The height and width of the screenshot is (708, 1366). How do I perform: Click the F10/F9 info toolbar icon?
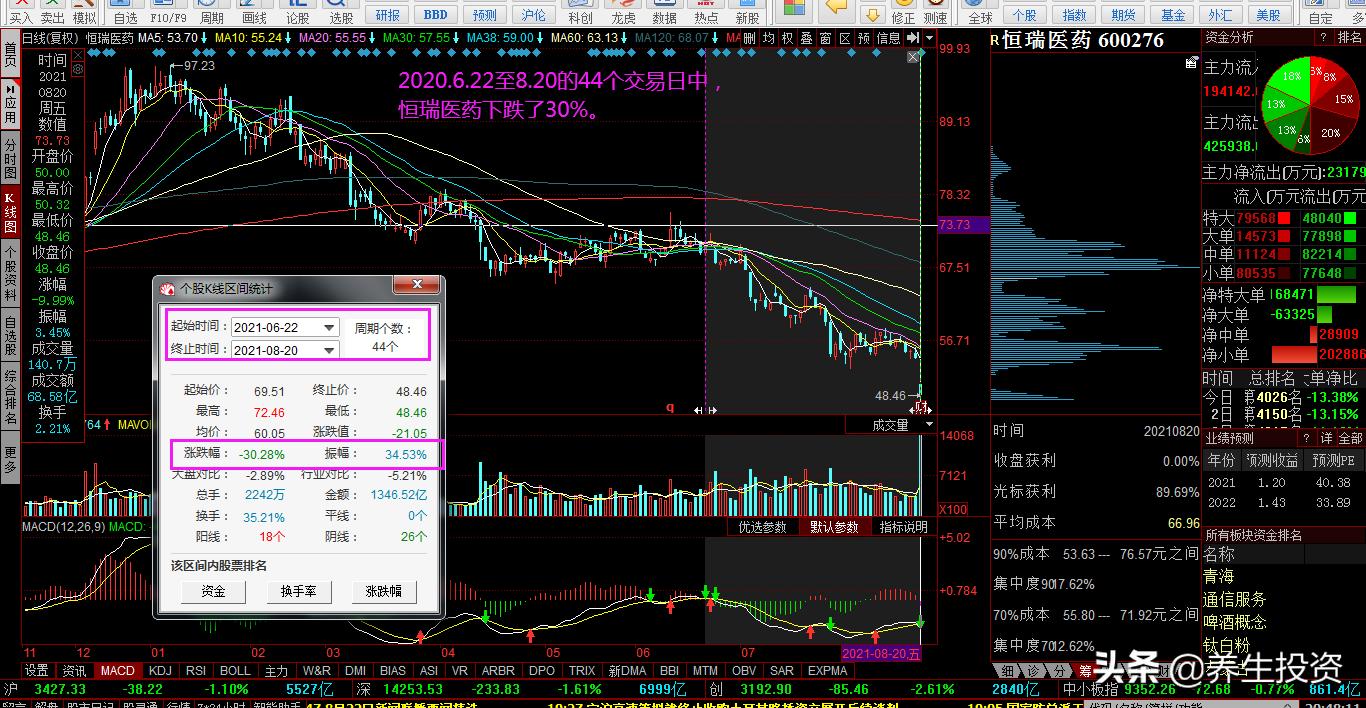(168, 12)
